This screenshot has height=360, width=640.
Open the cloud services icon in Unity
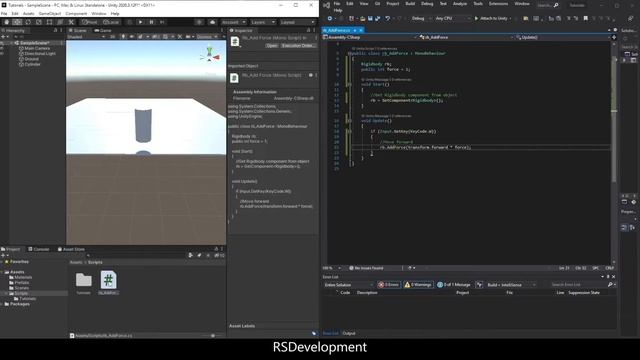212,22
